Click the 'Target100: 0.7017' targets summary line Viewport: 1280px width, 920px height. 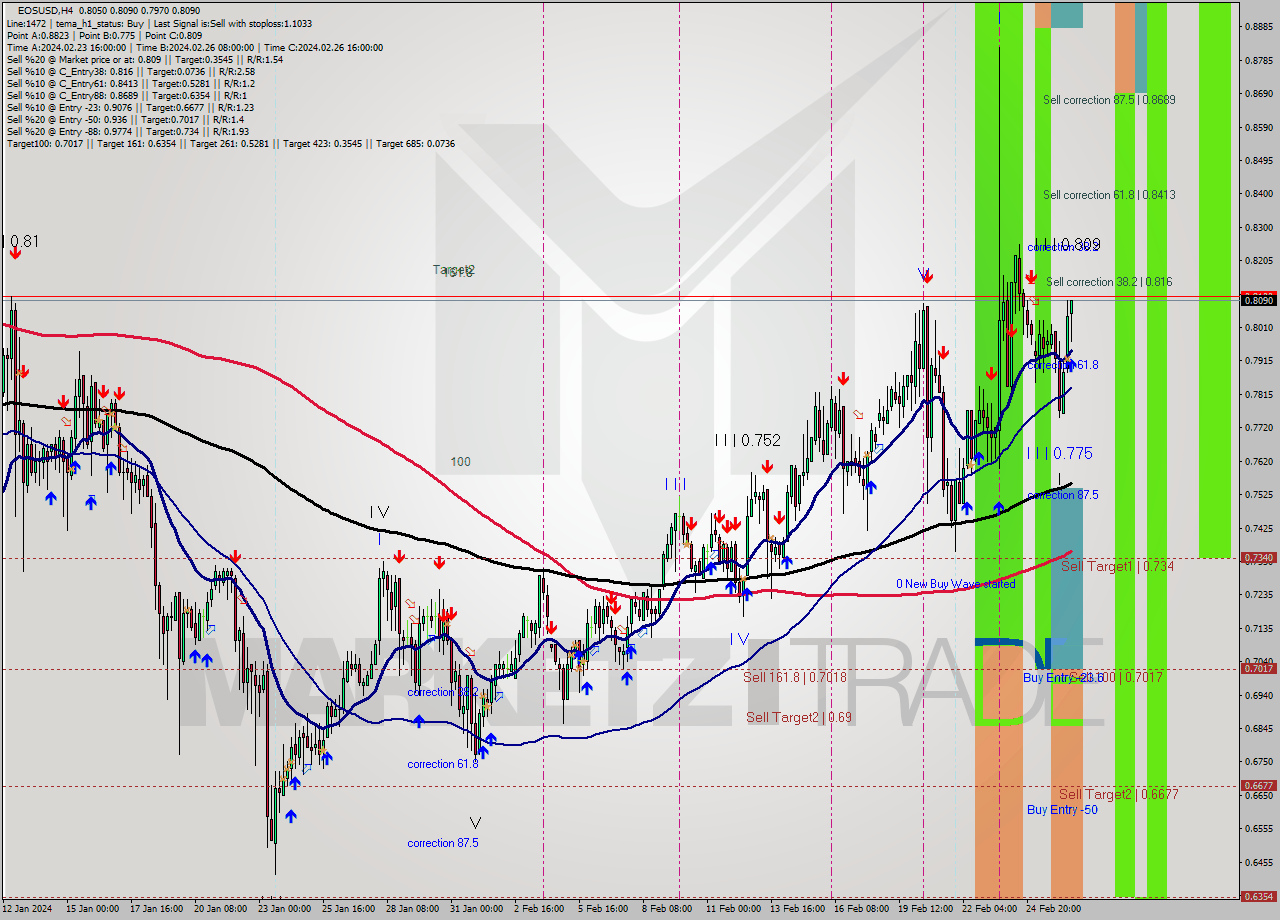231,143
